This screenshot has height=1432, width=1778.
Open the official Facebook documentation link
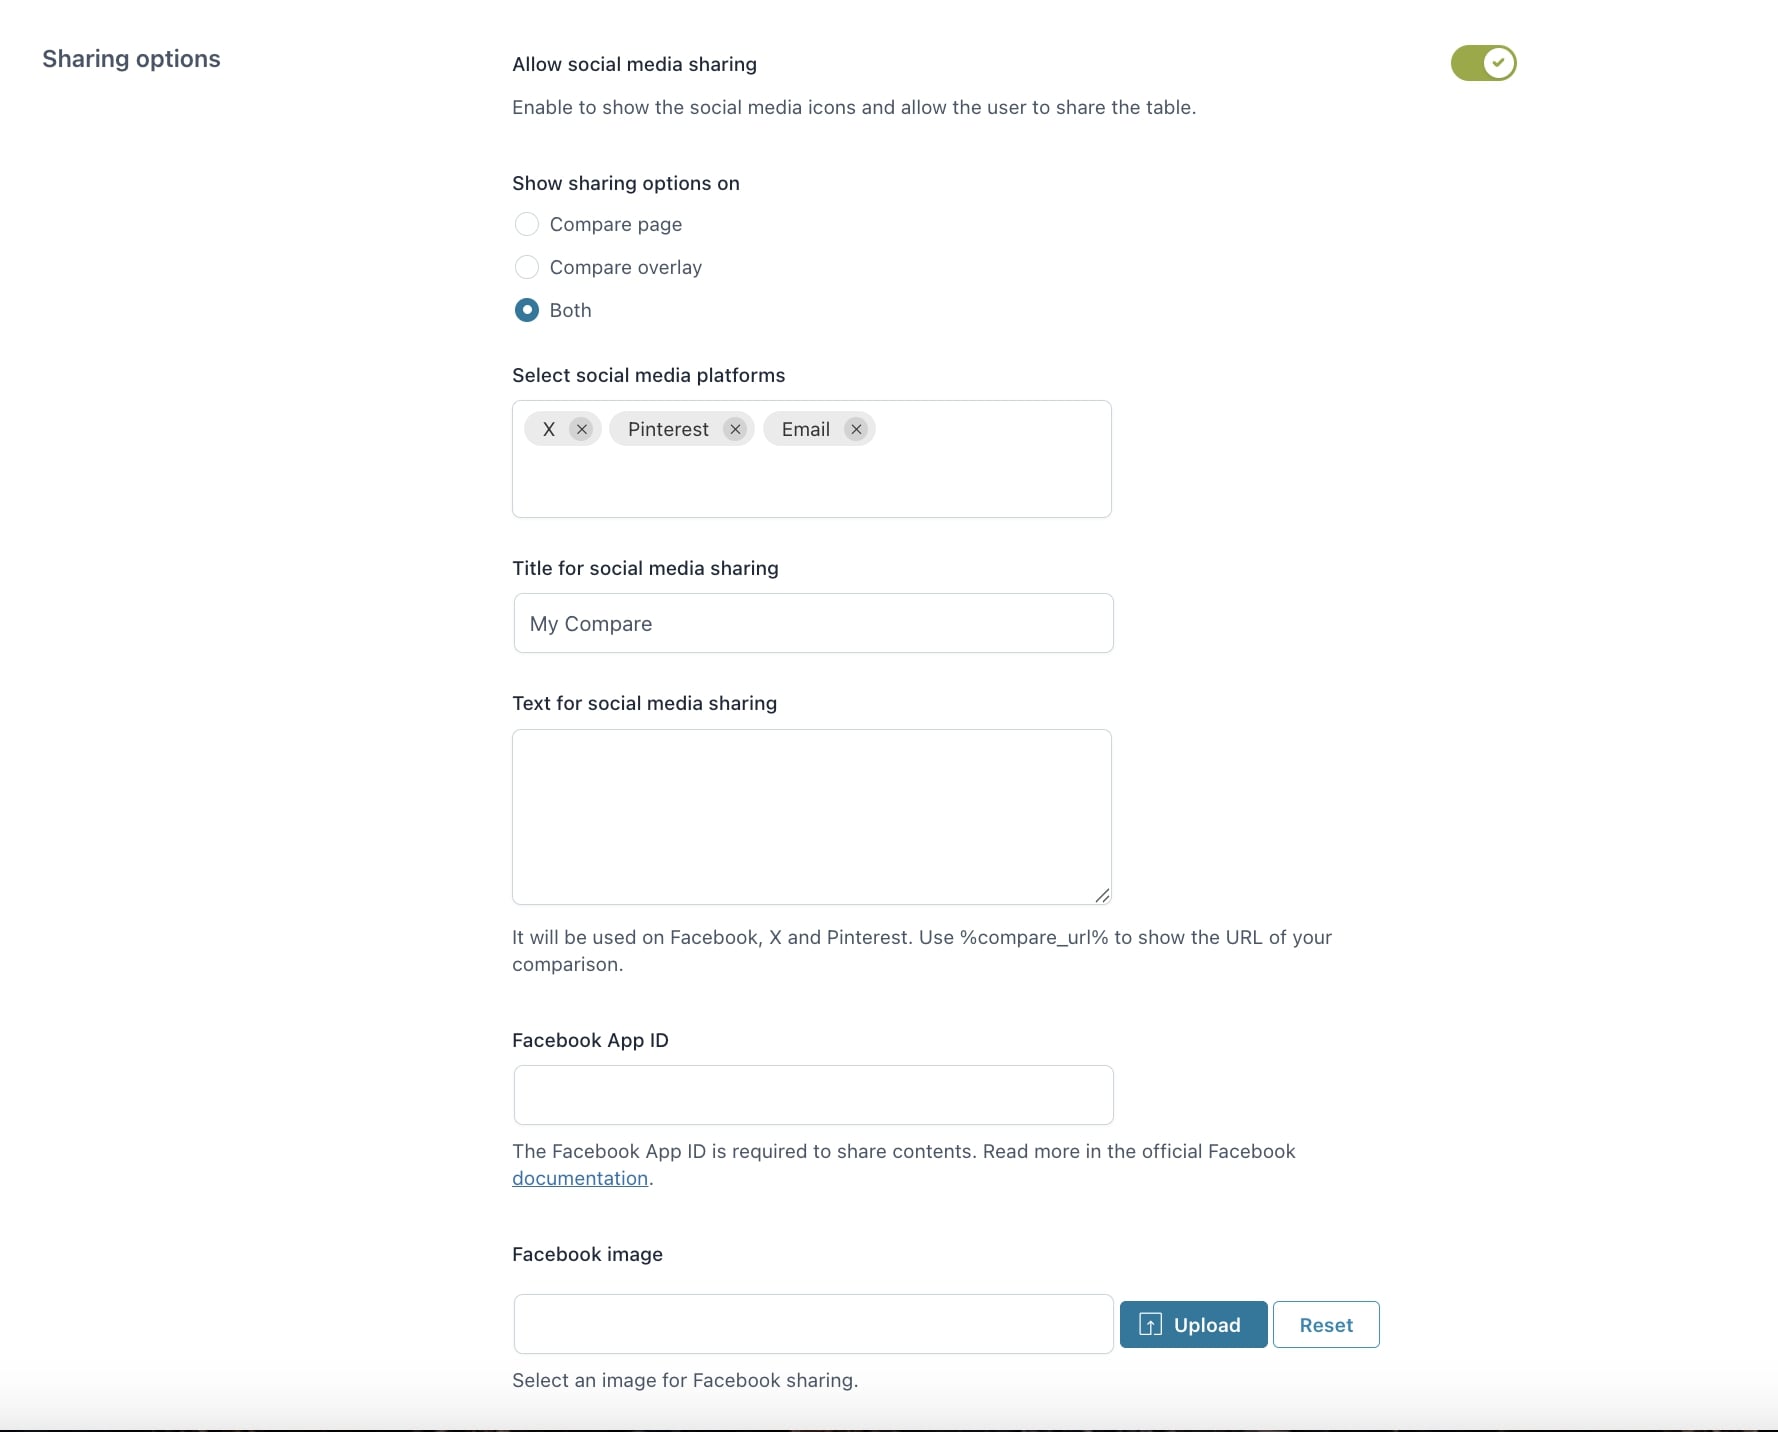580,1178
